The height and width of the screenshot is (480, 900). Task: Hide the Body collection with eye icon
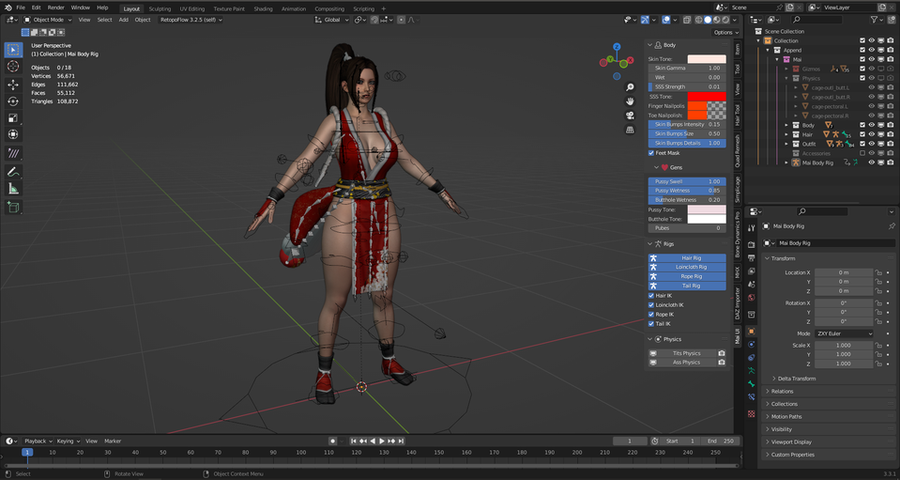click(871, 125)
